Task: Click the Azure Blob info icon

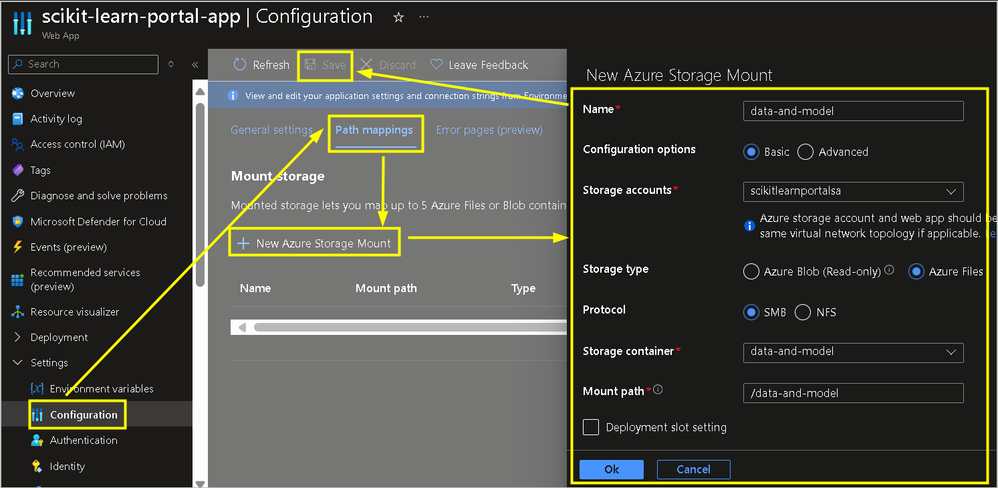Action: (x=889, y=270)
